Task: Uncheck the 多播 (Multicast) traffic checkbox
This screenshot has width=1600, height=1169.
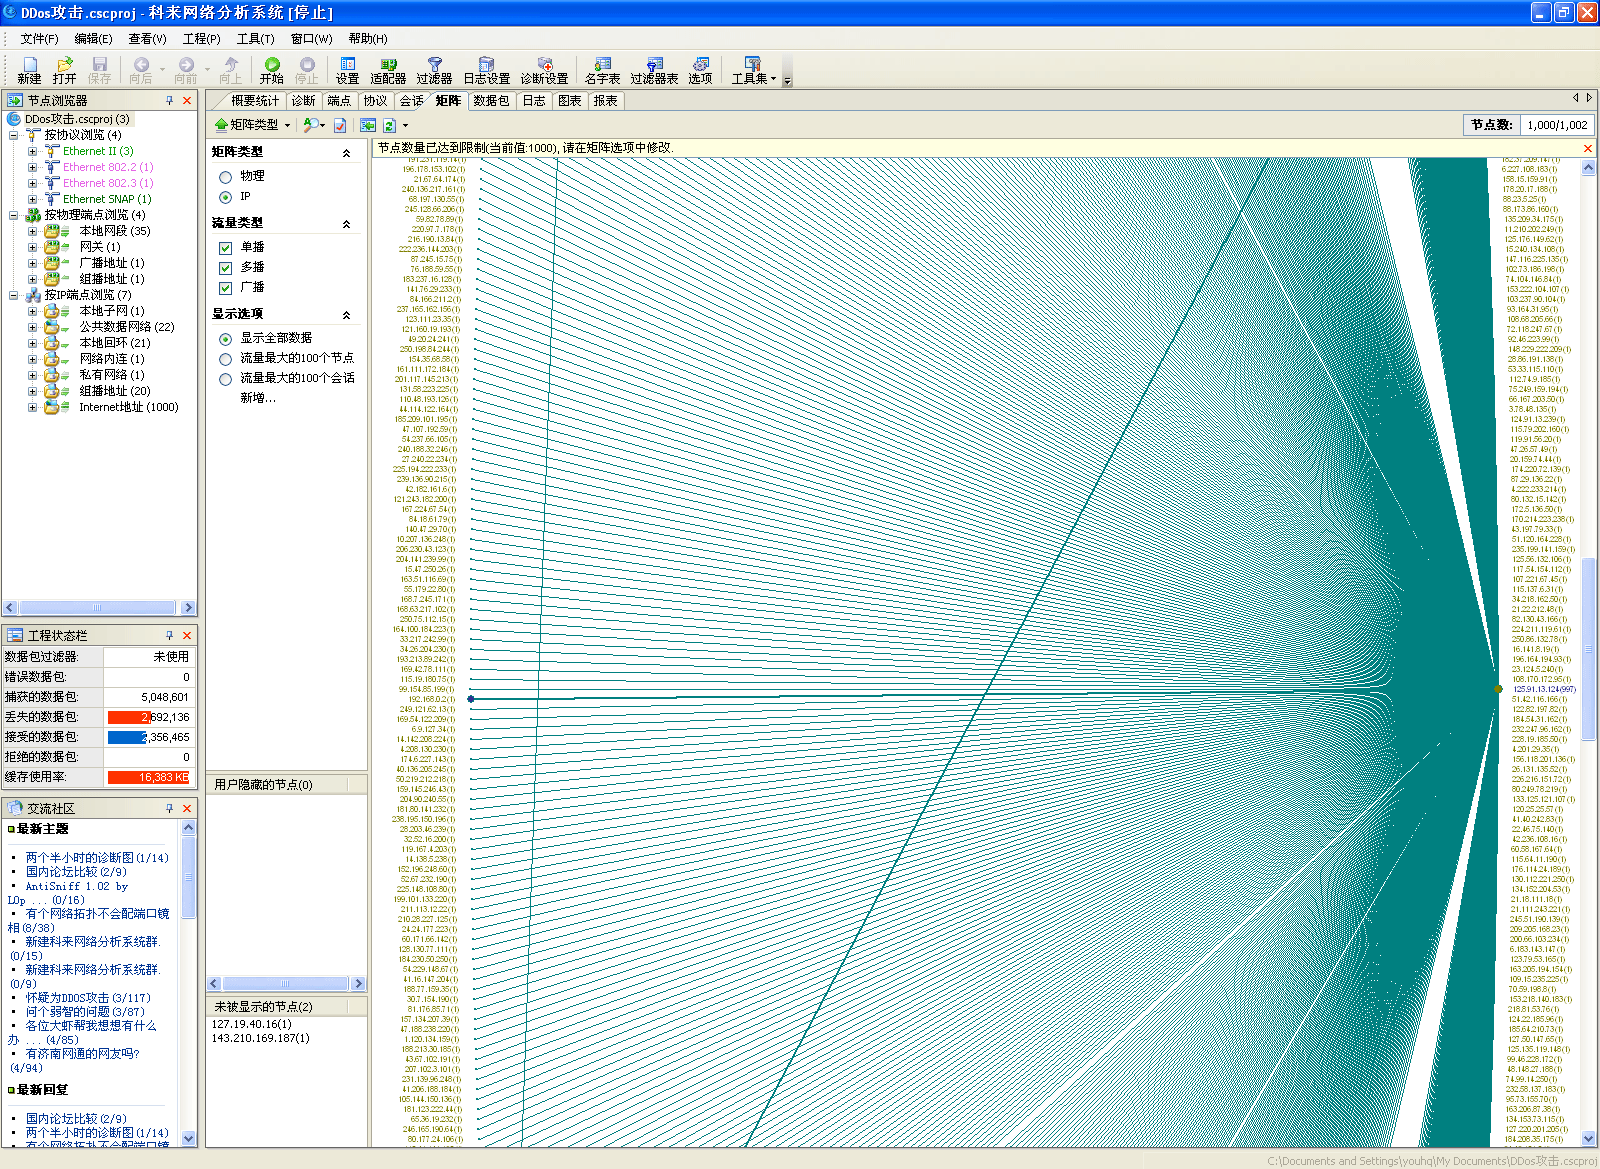Action: click(226, 268)
